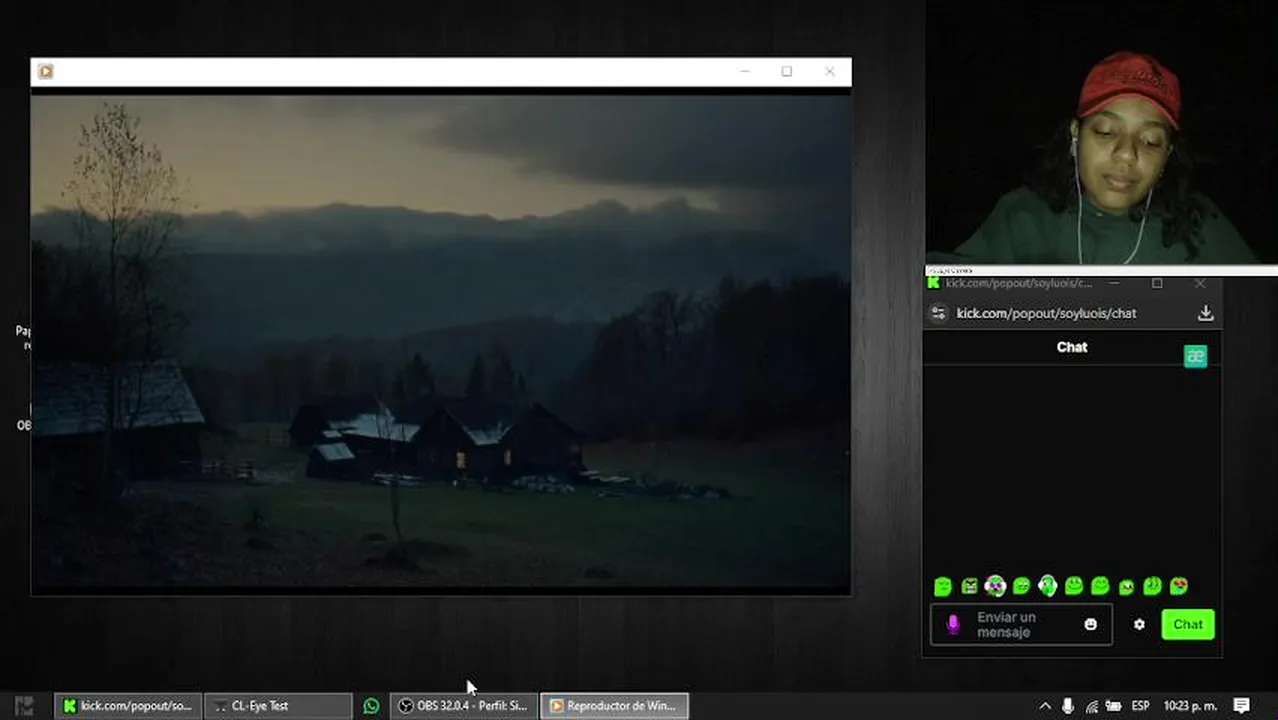Change input language via ESP indicator
This screenshot has width=1278, height=720.
coord(1140,706)
